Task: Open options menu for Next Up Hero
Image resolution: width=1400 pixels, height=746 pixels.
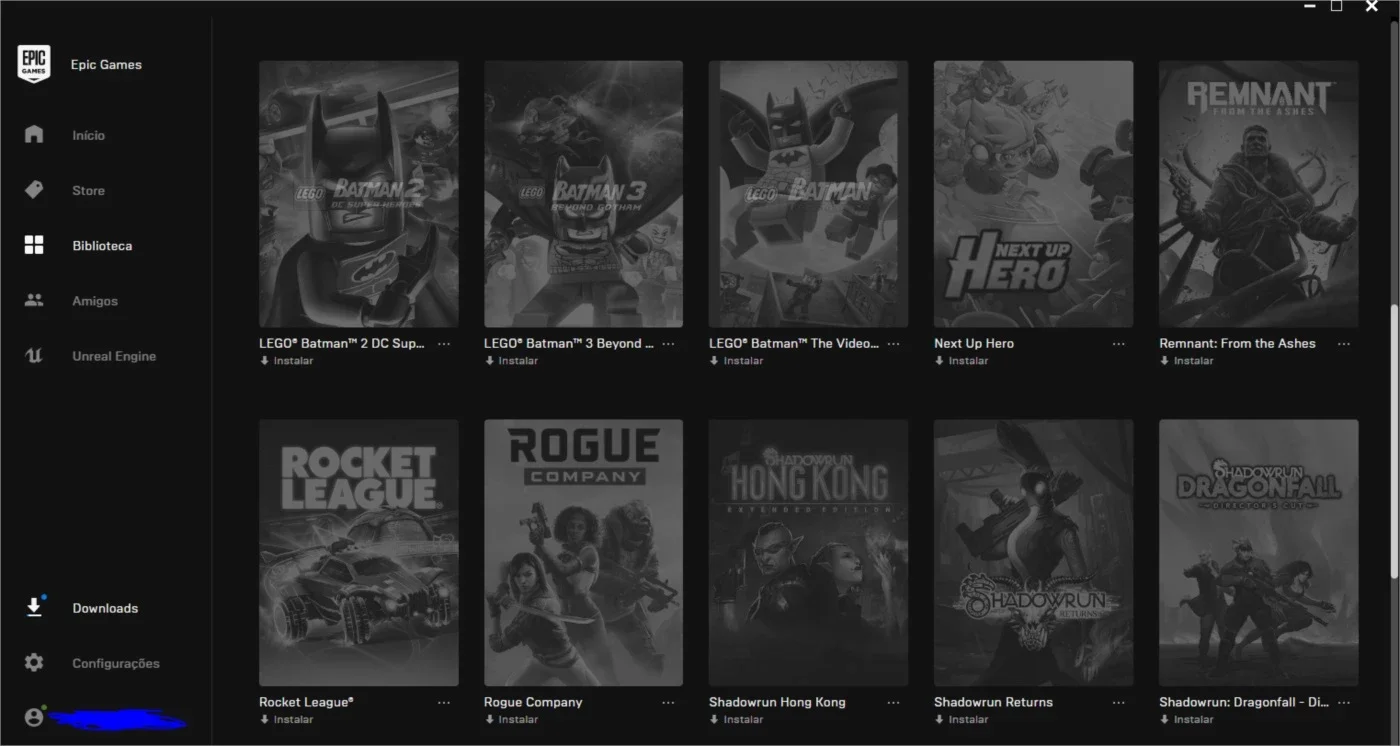Action: pos(1119,344)
